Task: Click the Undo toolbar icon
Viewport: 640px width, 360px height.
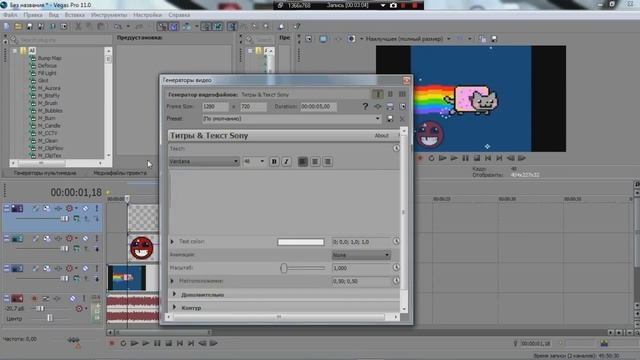Action: (x=118, y=27)
